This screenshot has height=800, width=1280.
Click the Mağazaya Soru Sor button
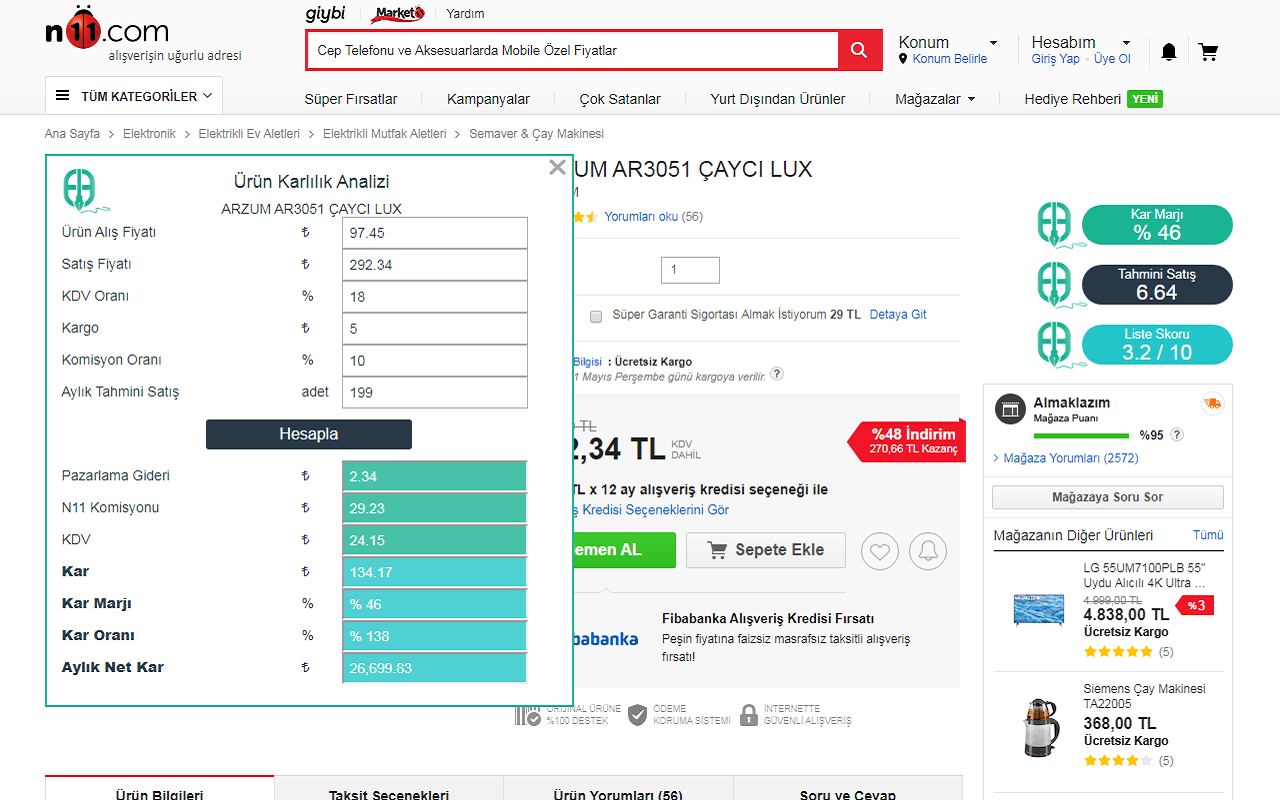[x=1107, y=496]
